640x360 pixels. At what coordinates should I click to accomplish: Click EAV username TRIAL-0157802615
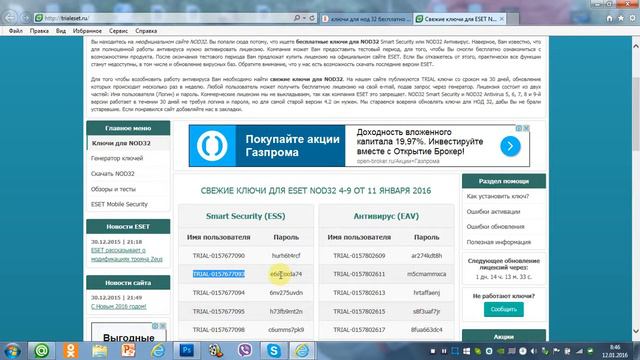click(359, 311)
